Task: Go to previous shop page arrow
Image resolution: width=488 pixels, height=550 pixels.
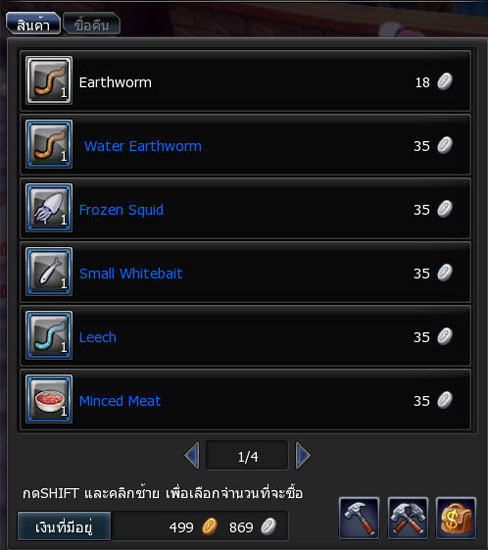Action: pos(192,456)
